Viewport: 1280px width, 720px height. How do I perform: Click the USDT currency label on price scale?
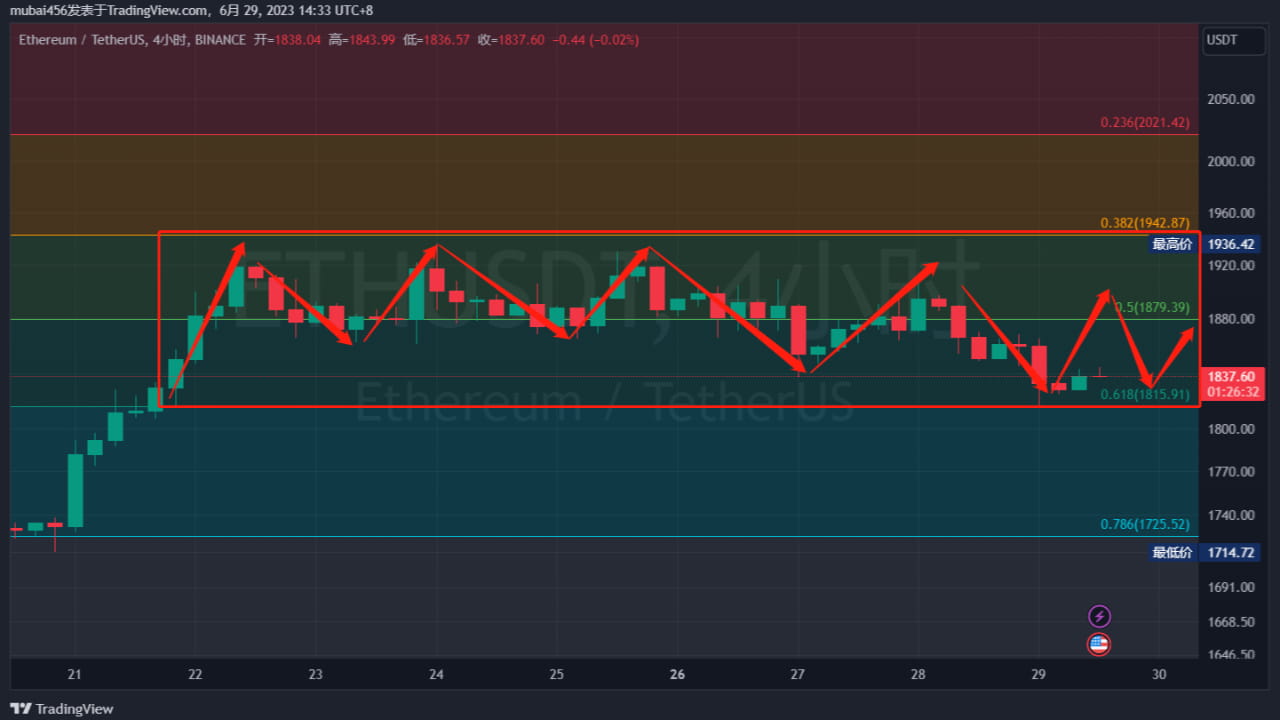click(1233, 41)
